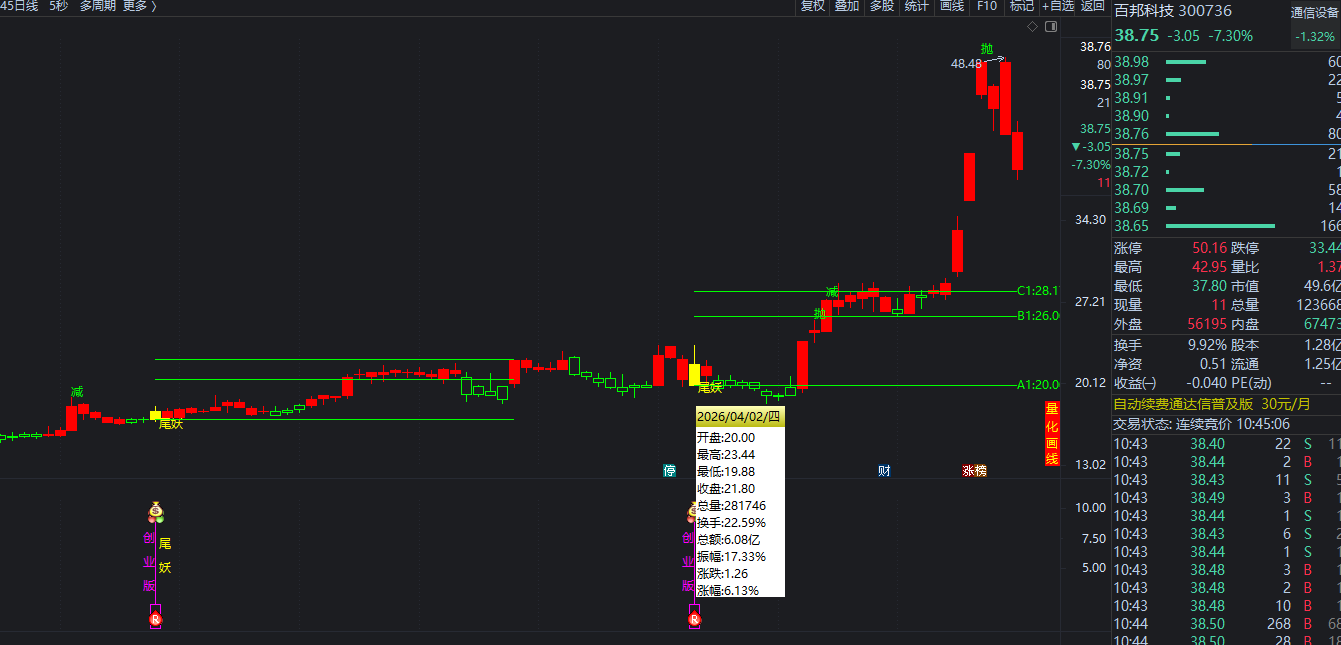Switch to 45日线 period tab
This screenshot has height=645, width=1341.
click(x=19, y=6)
